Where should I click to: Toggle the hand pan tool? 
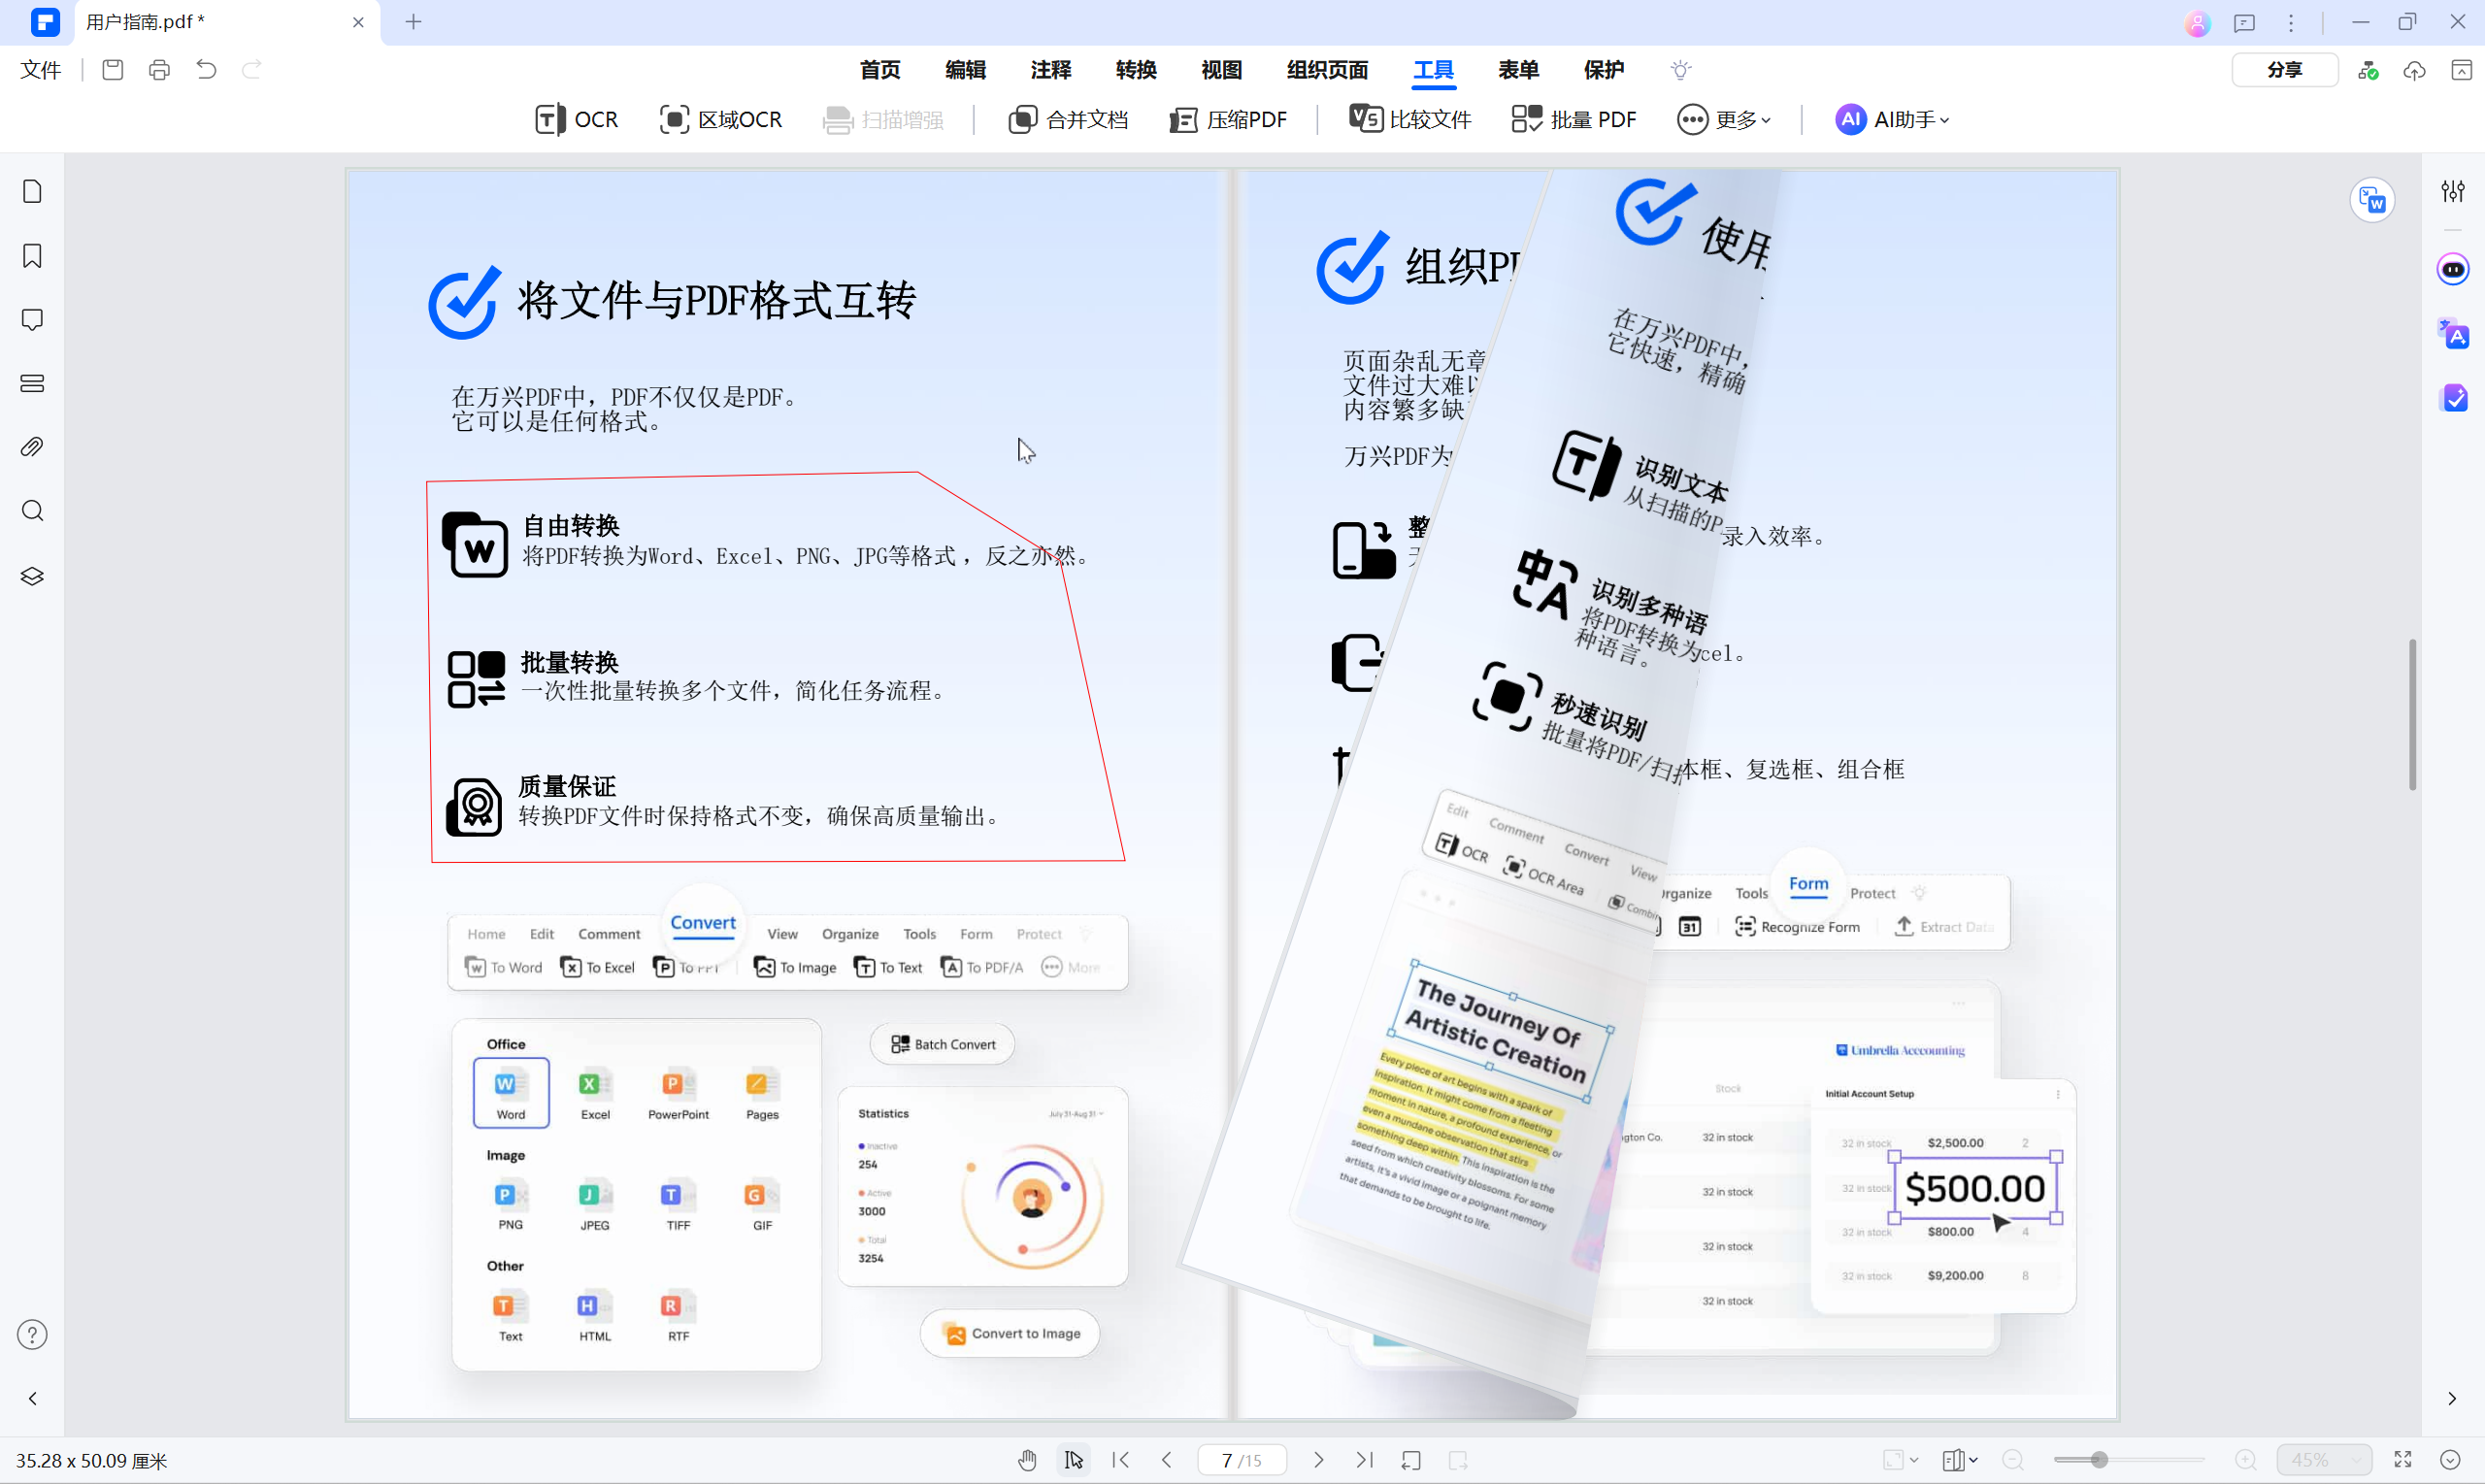click(1027, 1460)
